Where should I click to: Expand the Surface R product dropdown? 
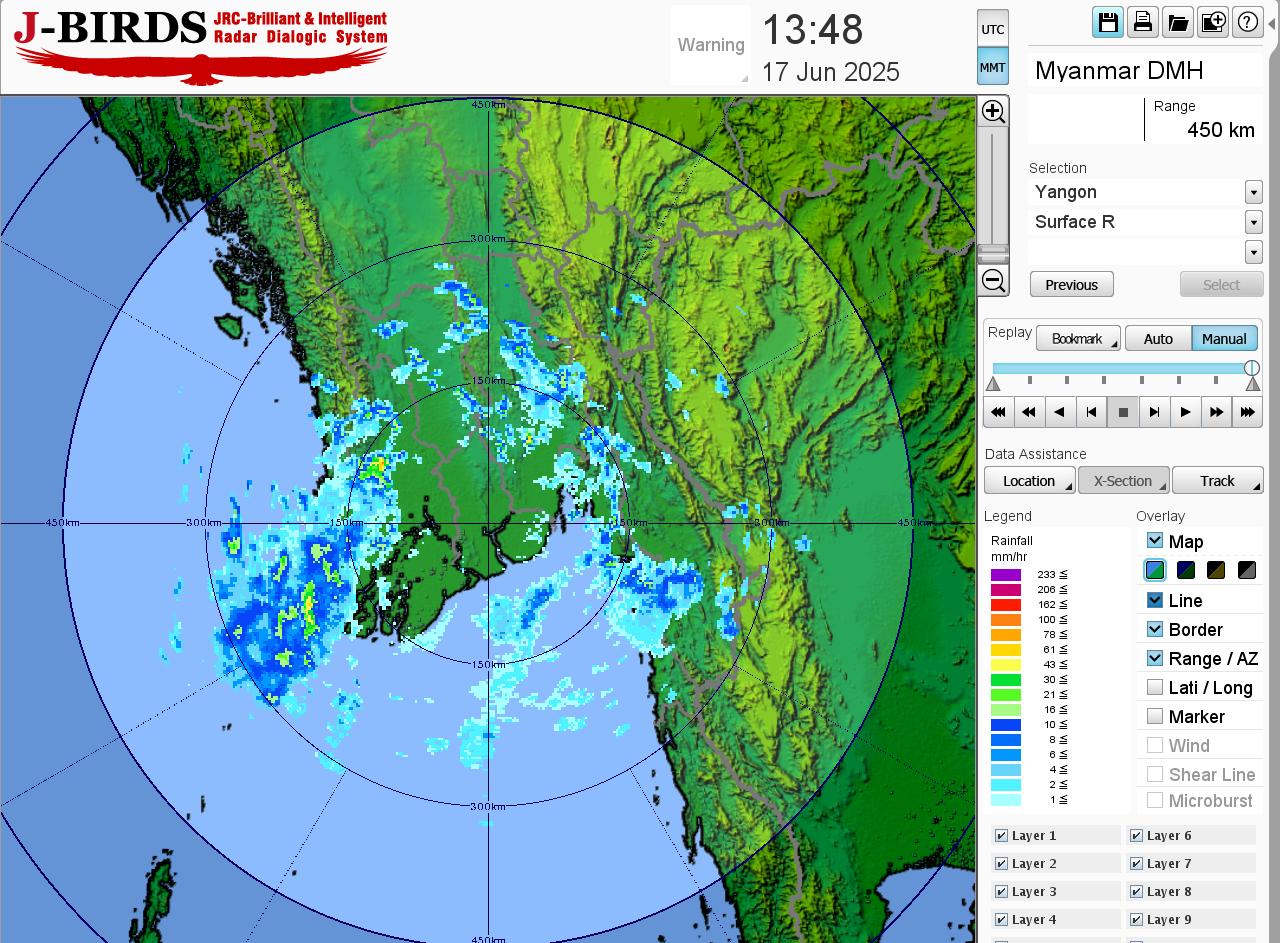(x=1253, y=222)
